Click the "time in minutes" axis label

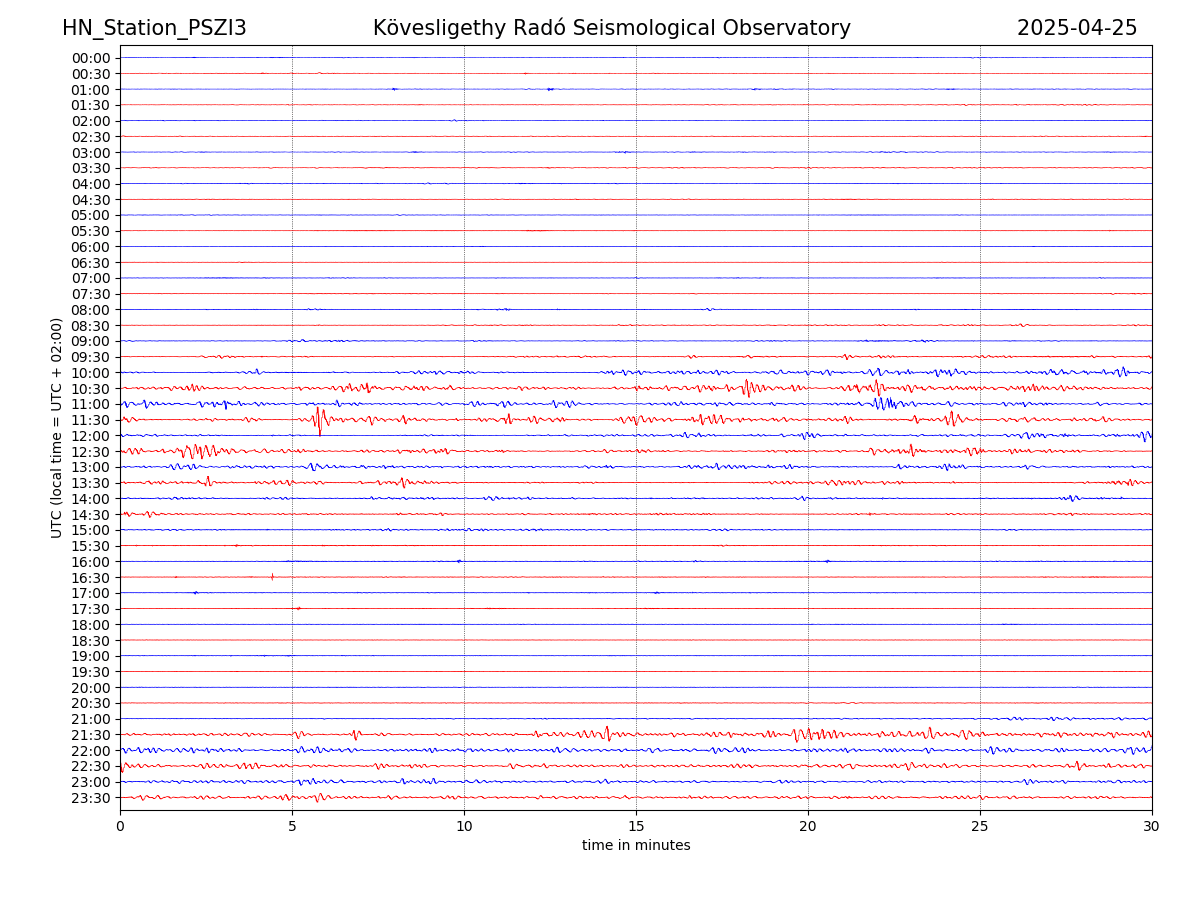coord(636,845)
